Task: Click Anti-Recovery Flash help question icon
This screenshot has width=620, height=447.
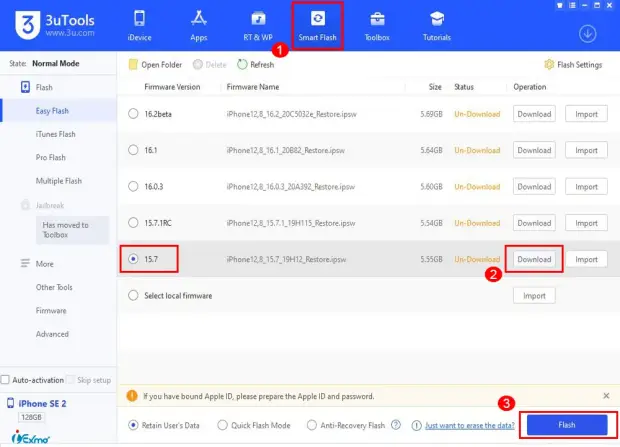Action: (395, 425)
